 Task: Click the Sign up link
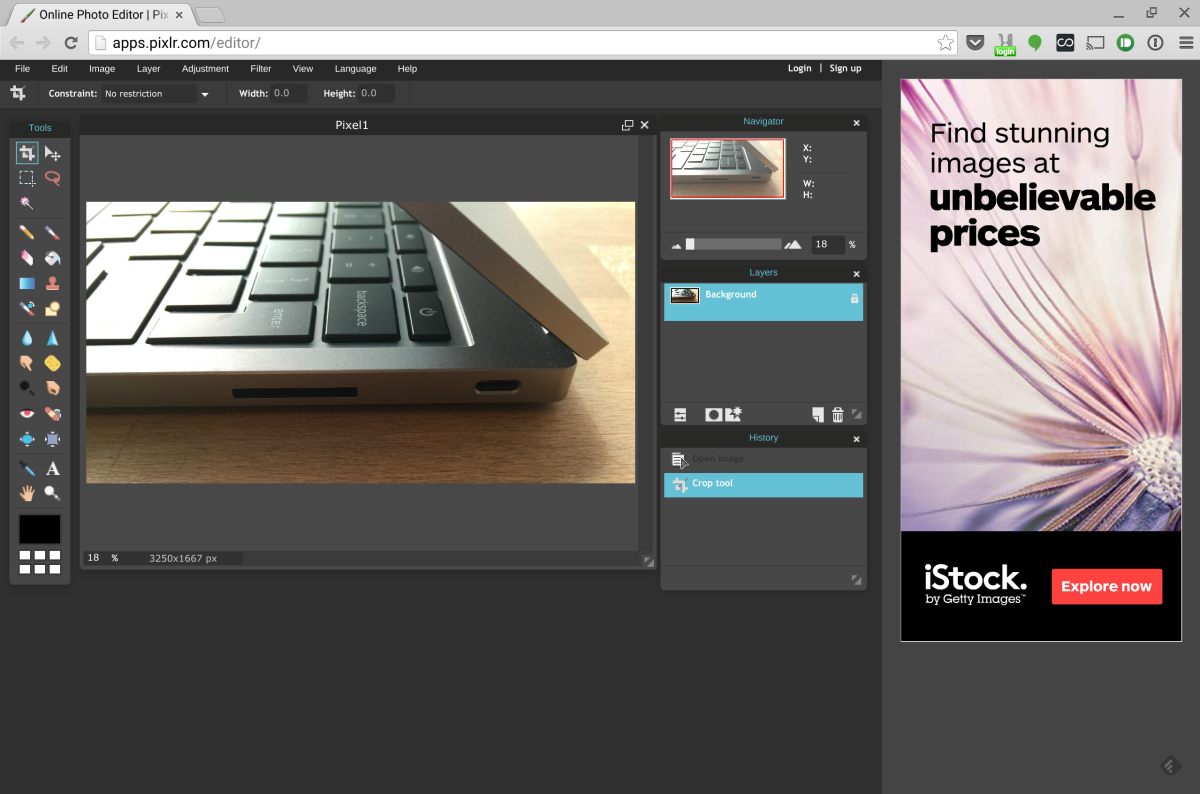point(845,69)
